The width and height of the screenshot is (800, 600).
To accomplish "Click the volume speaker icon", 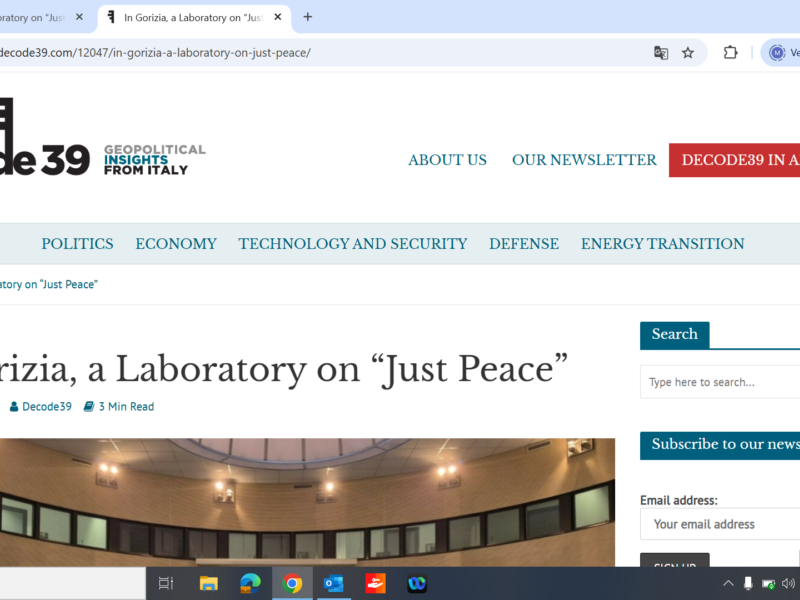I will pos(788,584).
